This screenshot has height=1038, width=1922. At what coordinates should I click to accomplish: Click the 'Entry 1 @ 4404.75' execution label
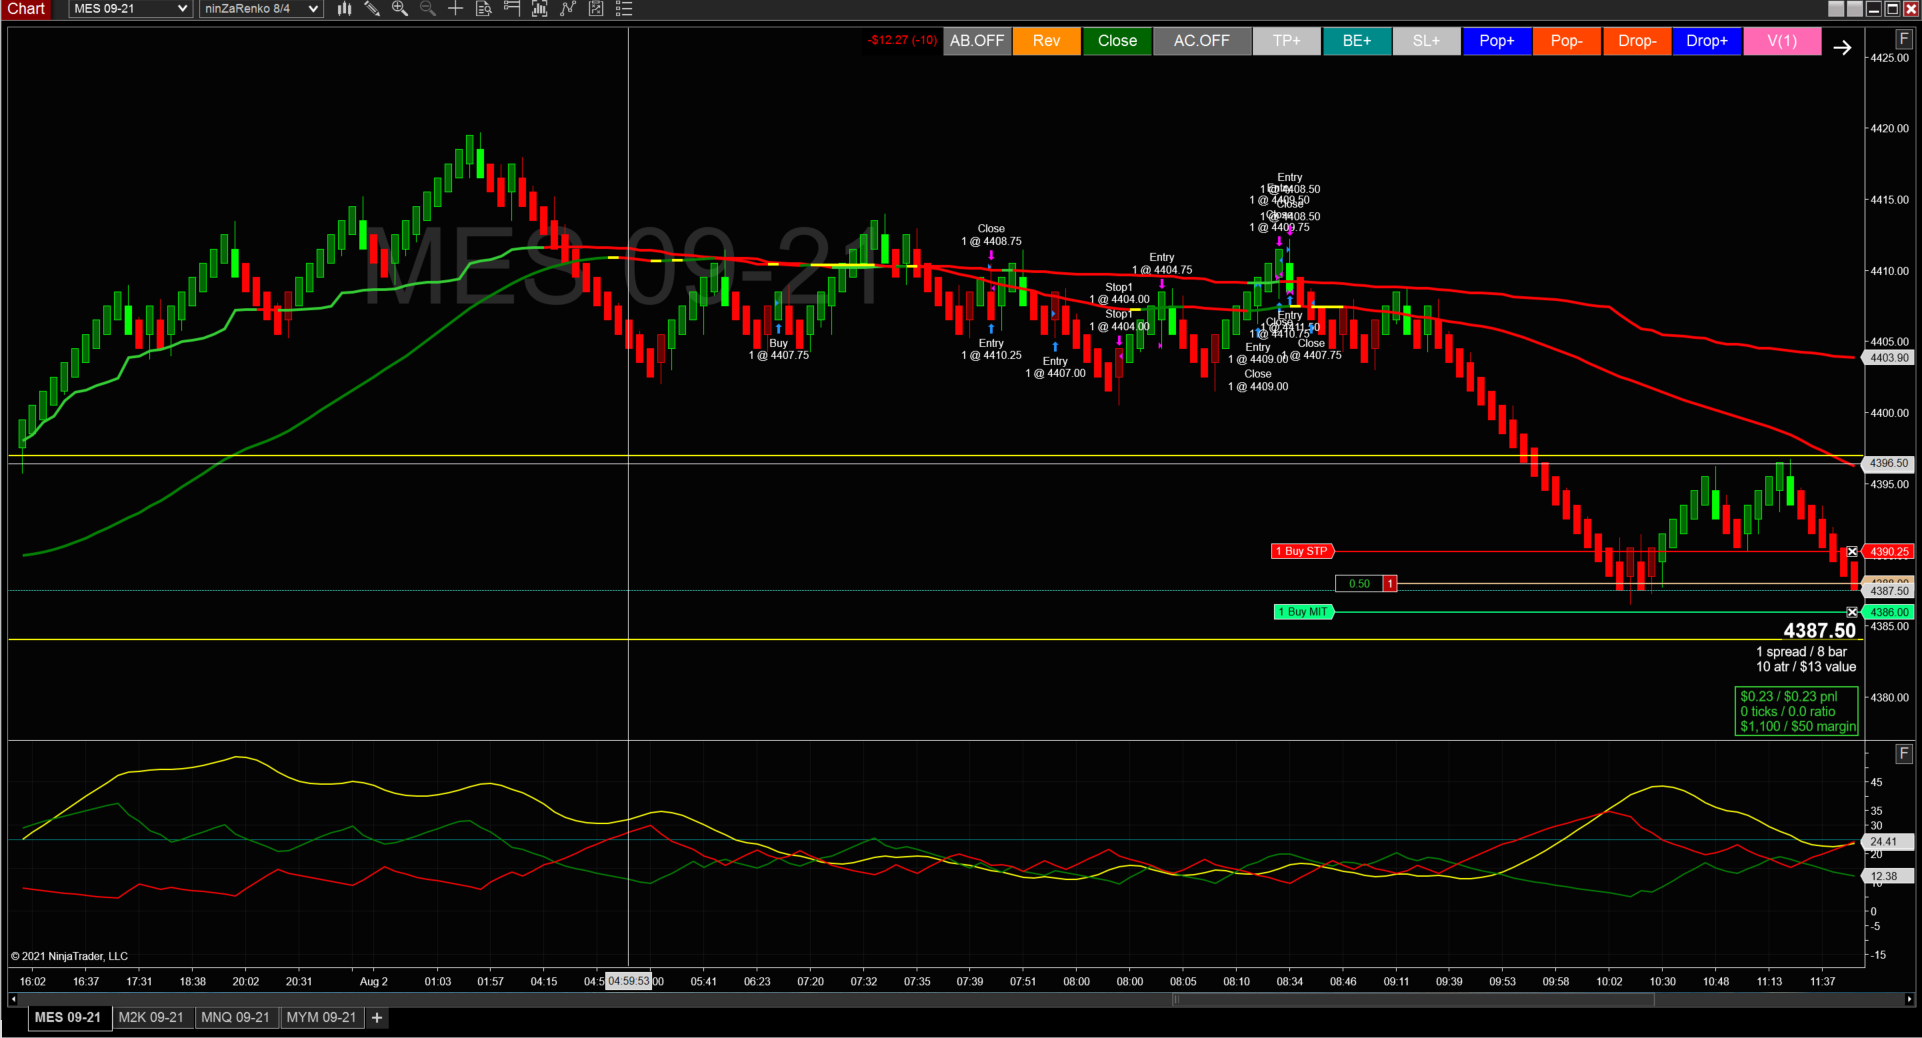pyautogui.click(x=1162, y=264)
